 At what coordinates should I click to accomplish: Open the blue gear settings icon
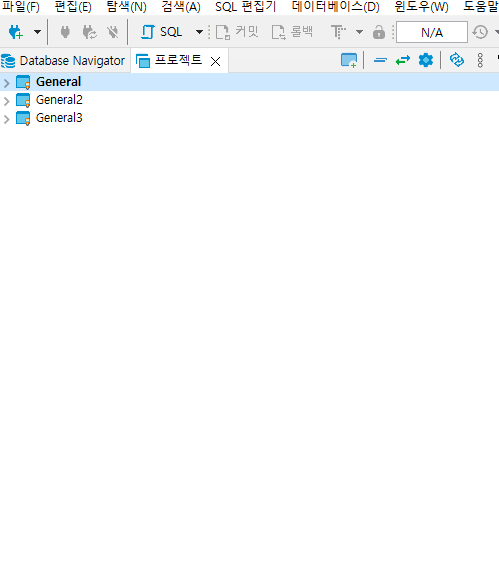[x=426, y=60]
